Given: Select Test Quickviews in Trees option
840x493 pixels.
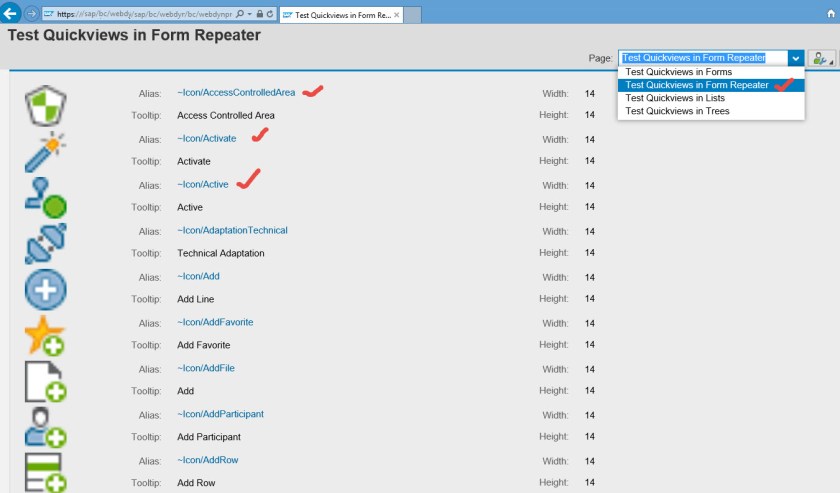Looking at the screenshot, I should [x=711, y=111].
